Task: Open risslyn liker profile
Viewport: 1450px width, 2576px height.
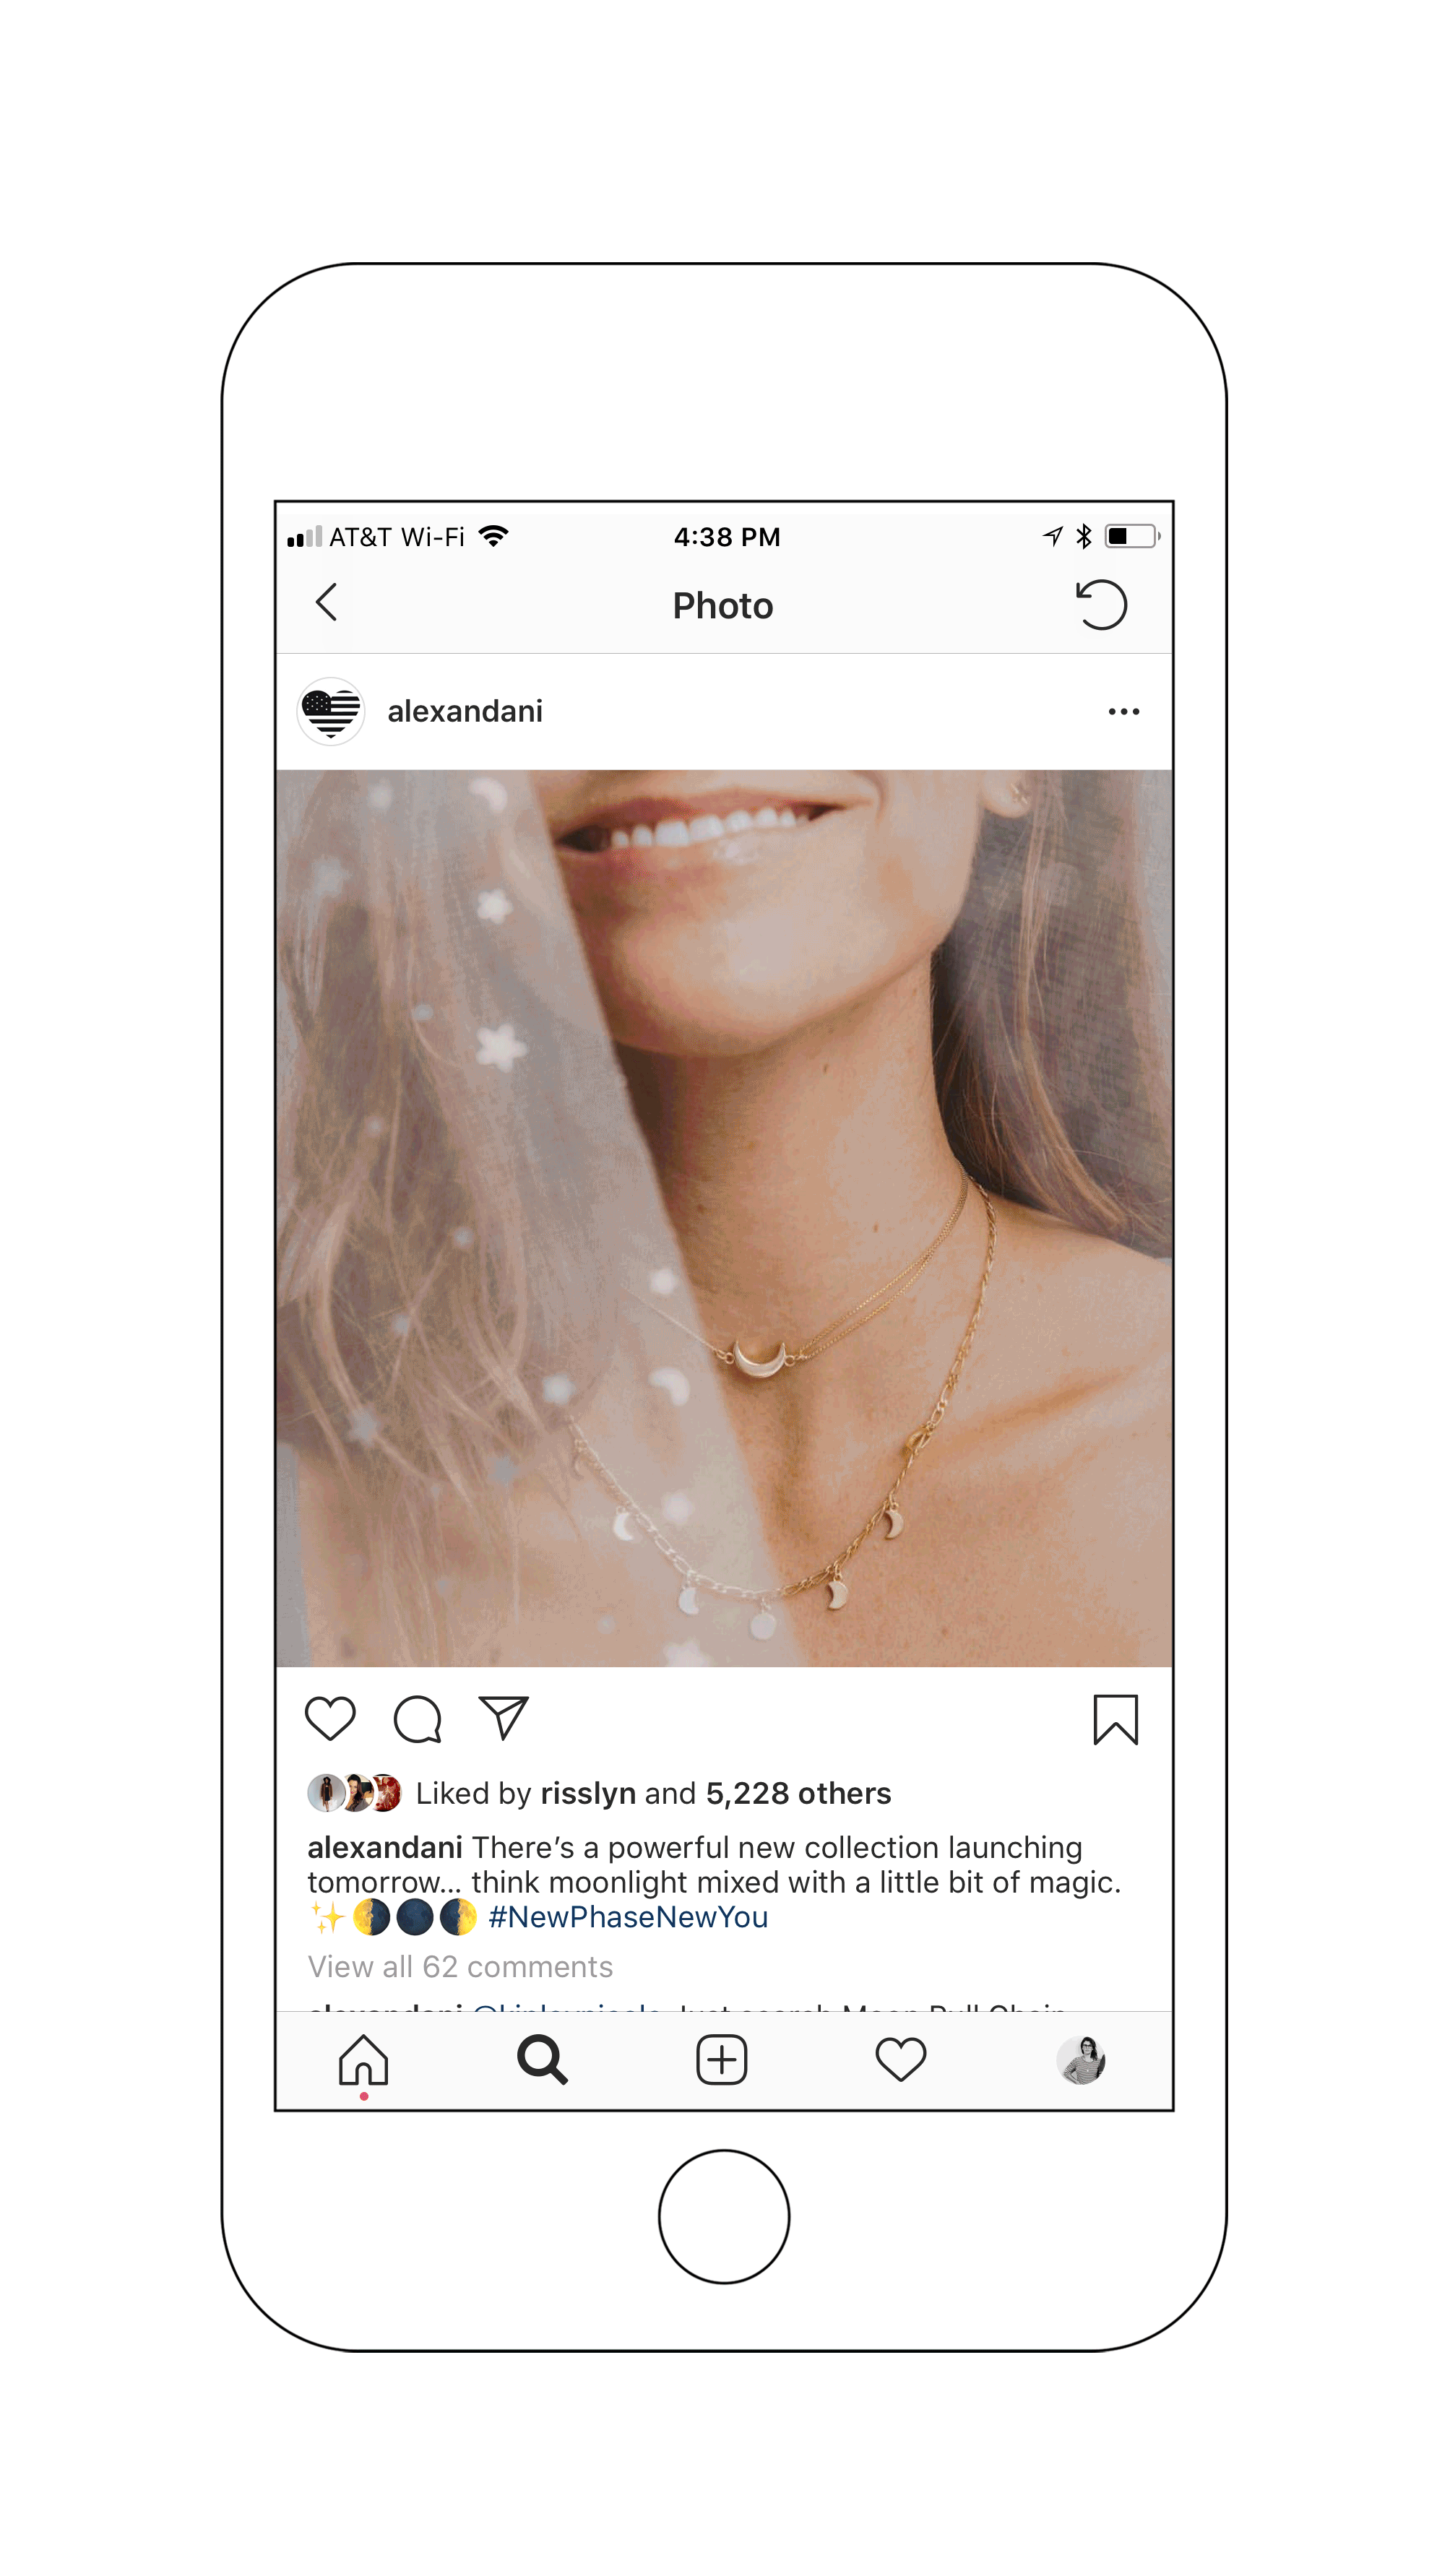Action: (x=588, y=1794)
